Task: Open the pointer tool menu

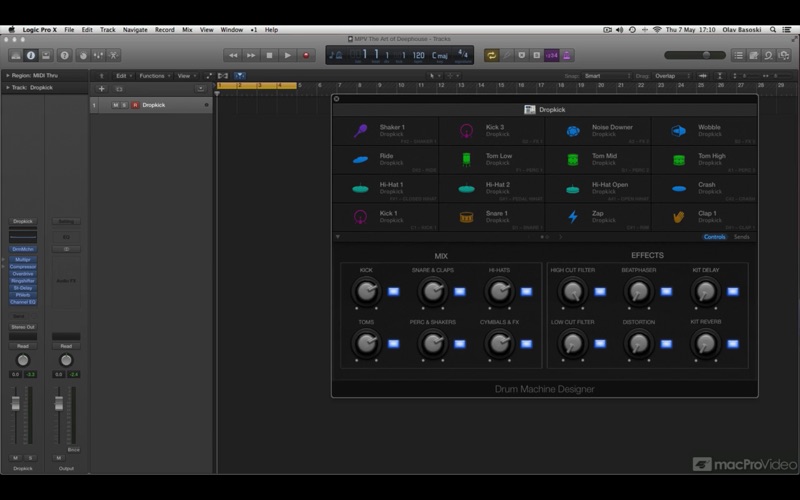Action: click(435, 76)
